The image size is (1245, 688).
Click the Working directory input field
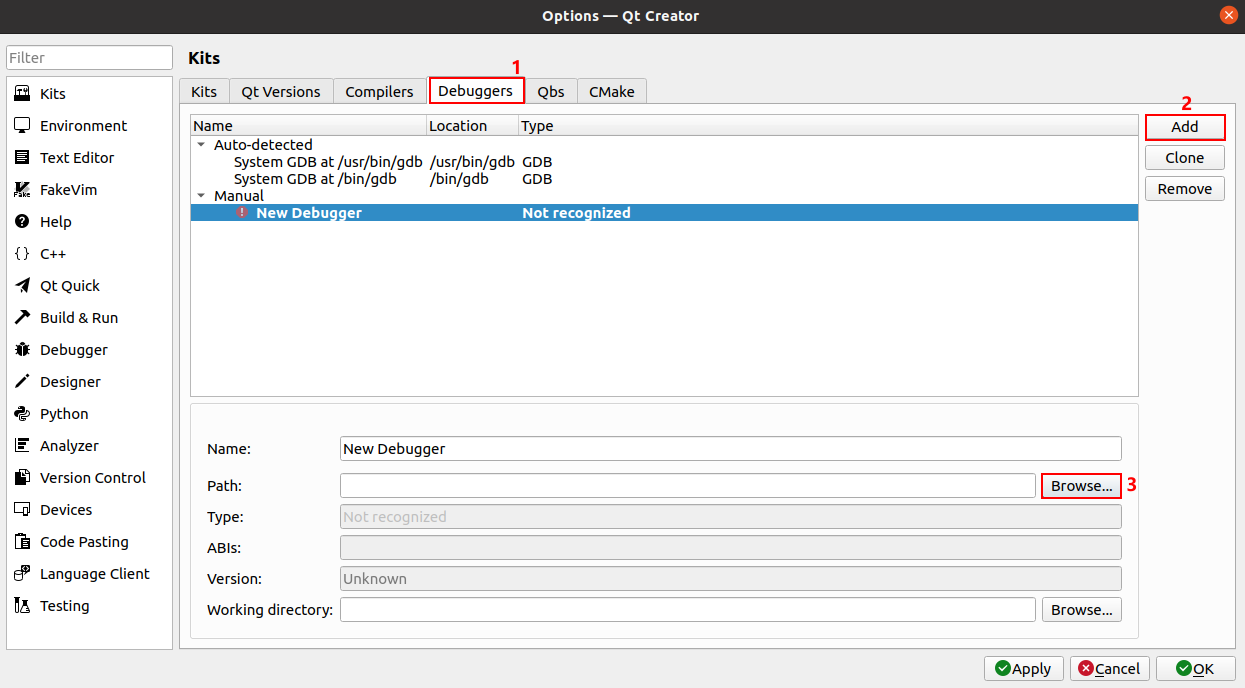pos(688,610)
